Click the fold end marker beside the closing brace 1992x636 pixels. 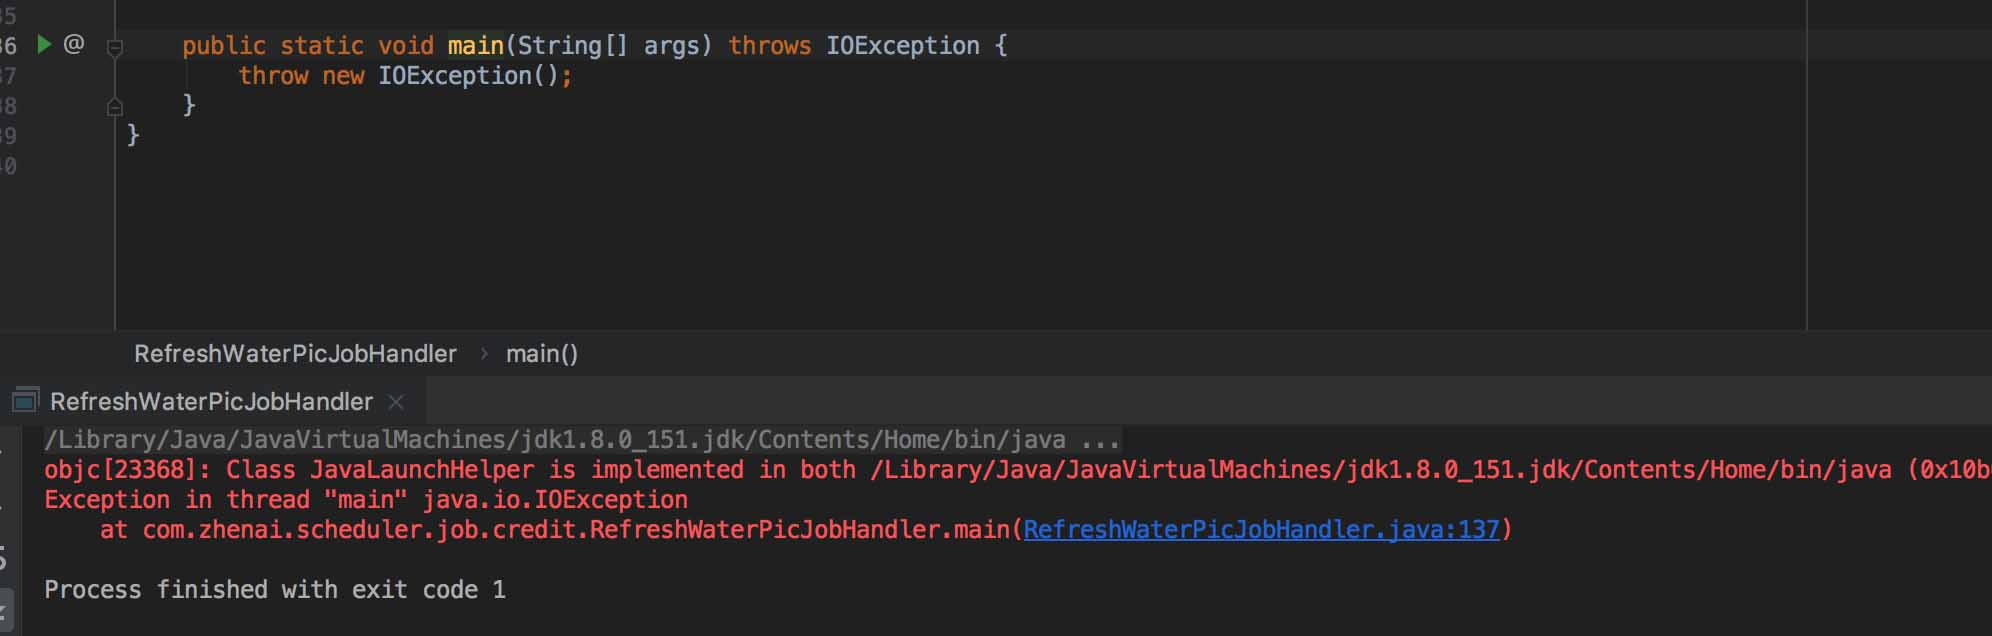pyautogui.click(x=115, y=106)
